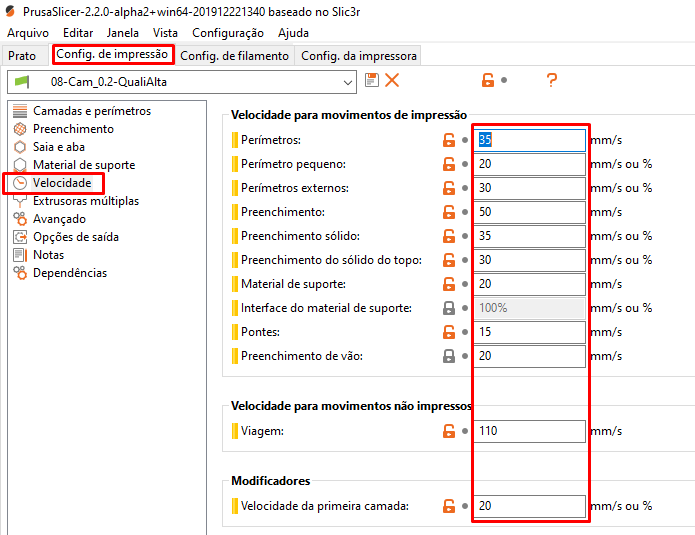Select the Avançado sidebar entry
The width and height of the screenshot is (695, 535).
[x=59, y=219]
